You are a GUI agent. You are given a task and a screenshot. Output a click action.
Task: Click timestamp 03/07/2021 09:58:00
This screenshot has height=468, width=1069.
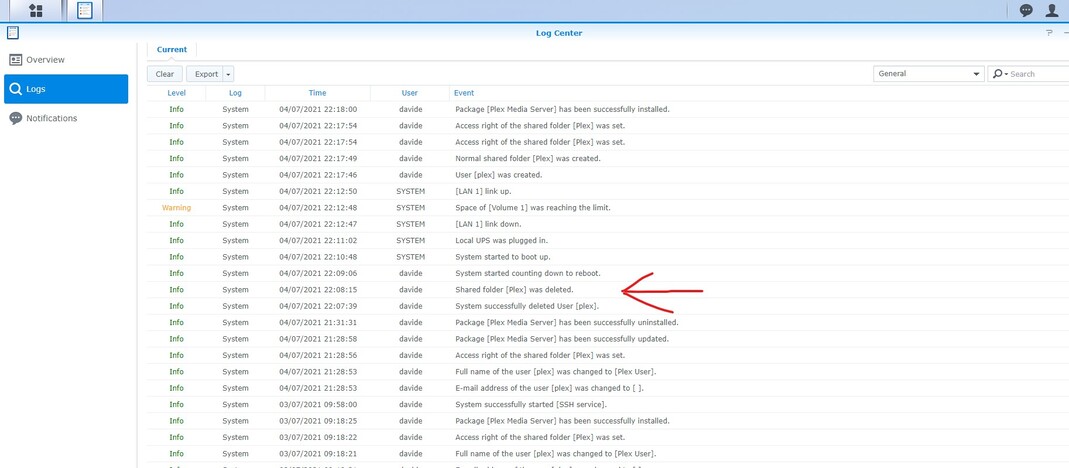coord(318,404)
